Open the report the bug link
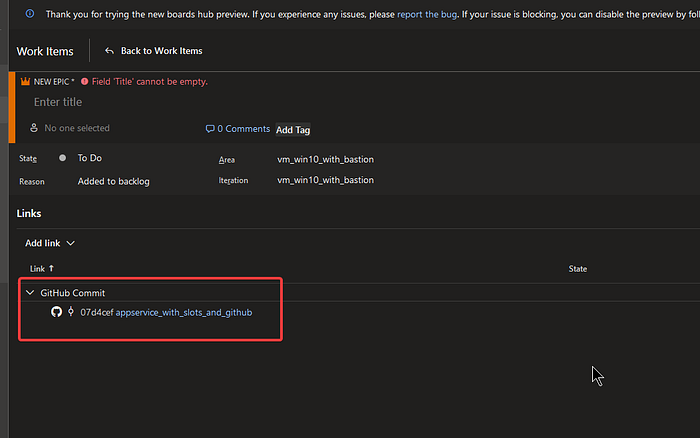 (x=427, y=14)
